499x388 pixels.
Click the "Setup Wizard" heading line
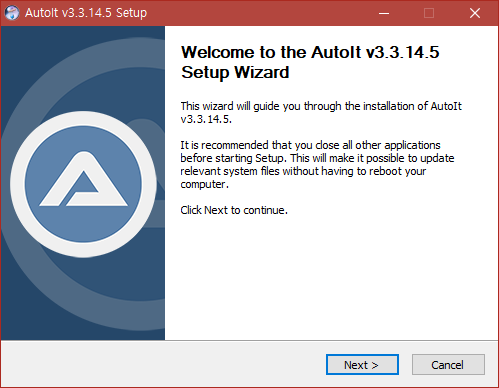[x=235, y=72]
